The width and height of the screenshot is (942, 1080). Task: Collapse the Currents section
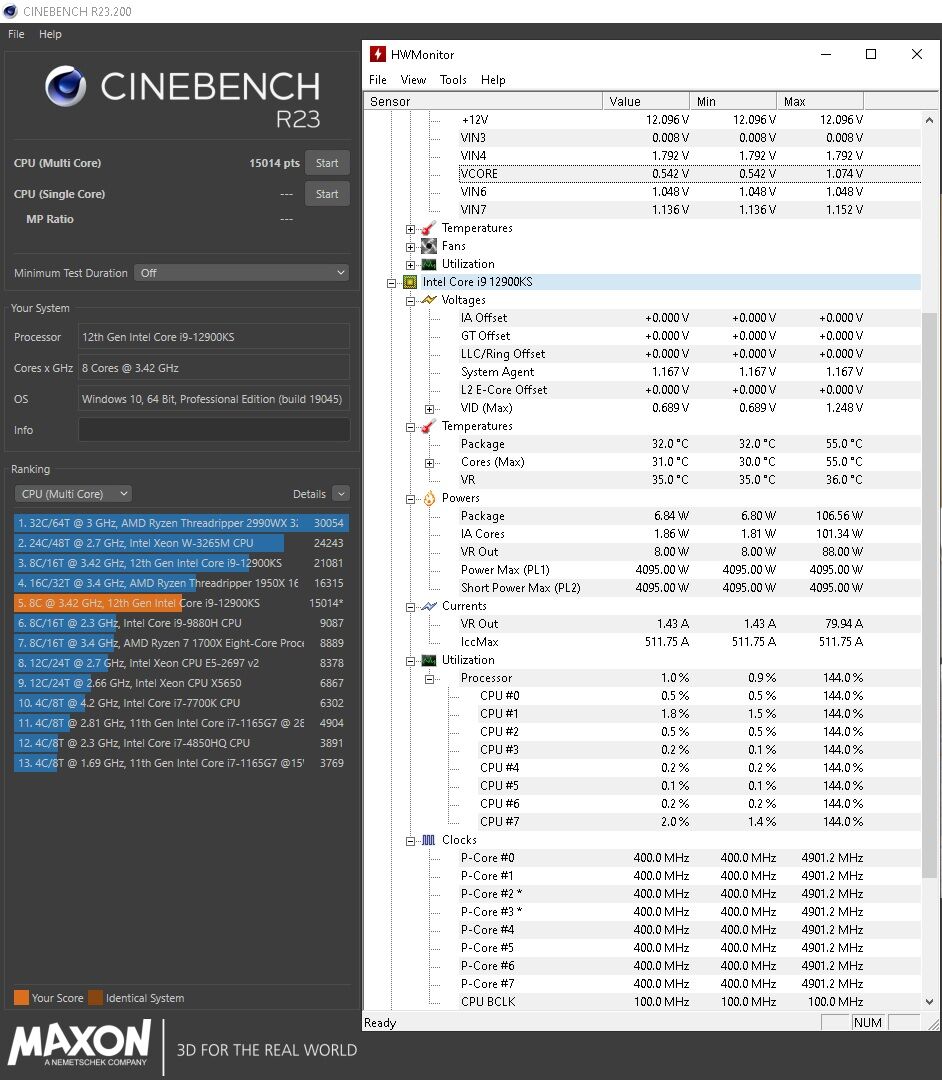coord(410,607)
